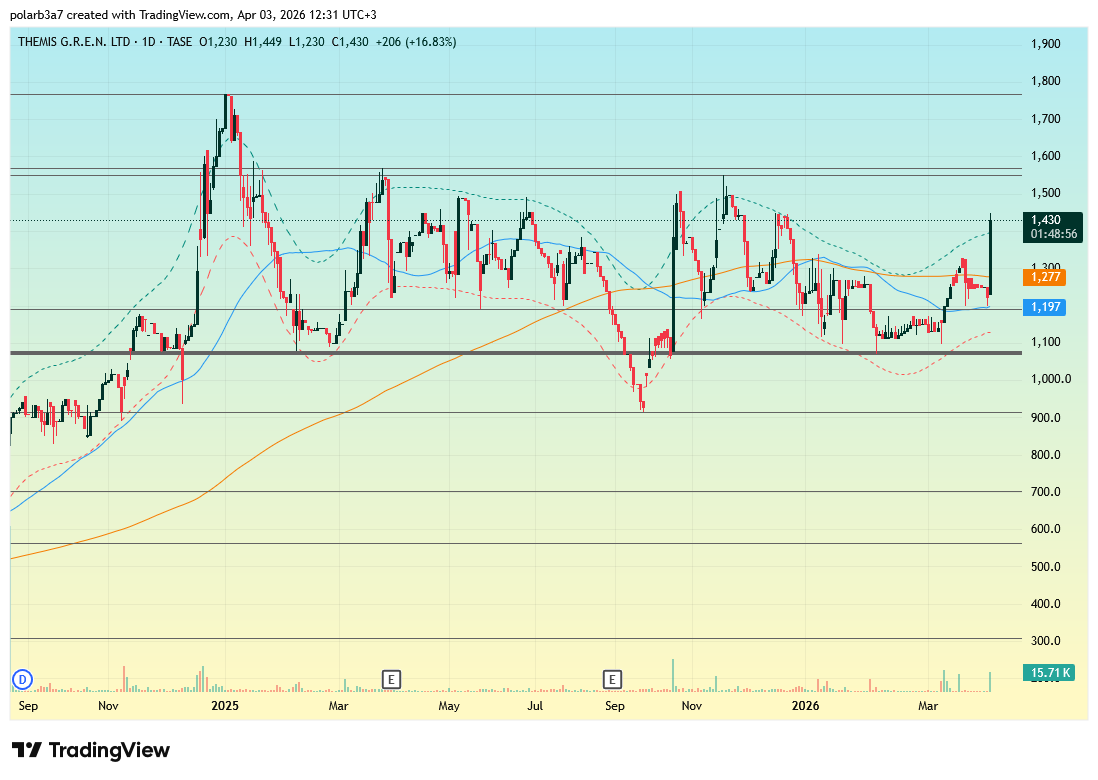Click the 1,800 price scale label

(x=1046, y=81)
